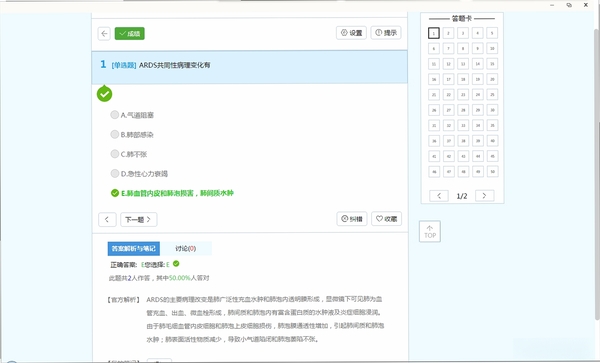
Task: Click 下一题 next question button
Action: point(139,220)
